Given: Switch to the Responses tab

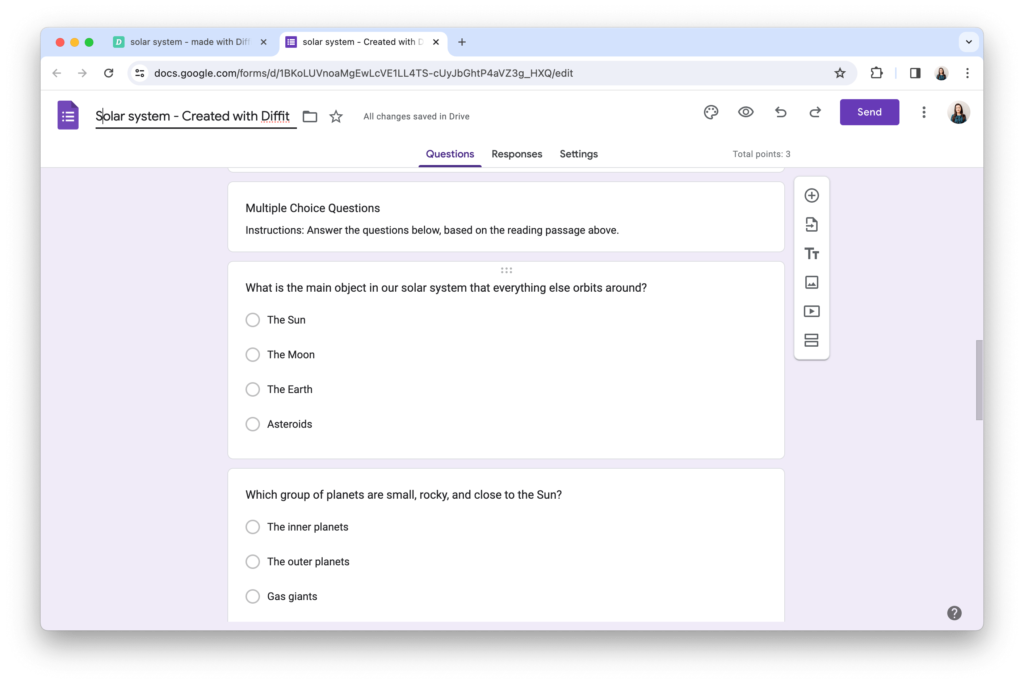Looking at the screenshot, I should tap(517, 154).
